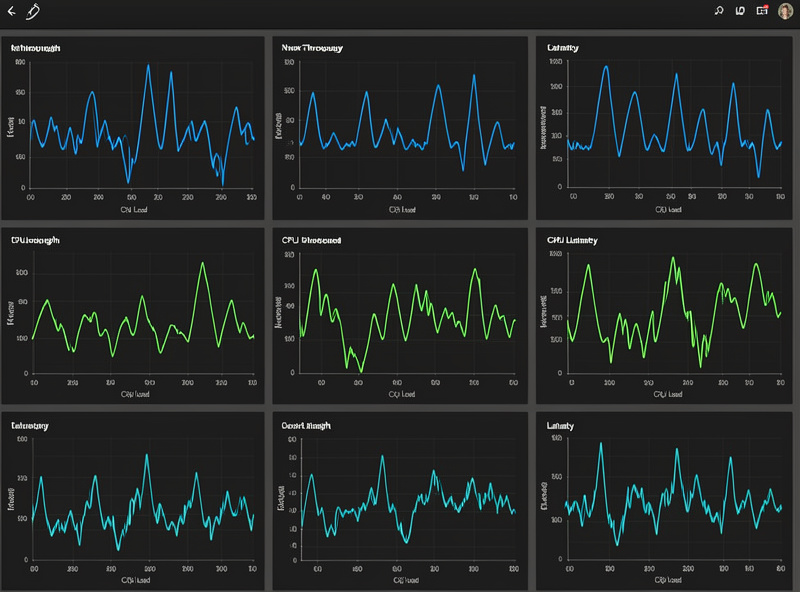This screenshot has height=592, width=800.
Task: Select the blue line chart in the right column
Action: click(664, 128)
